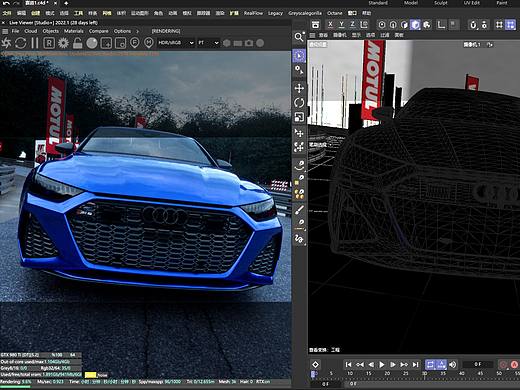
Task: Select the Move tool
Action: (x=299, y=88)
